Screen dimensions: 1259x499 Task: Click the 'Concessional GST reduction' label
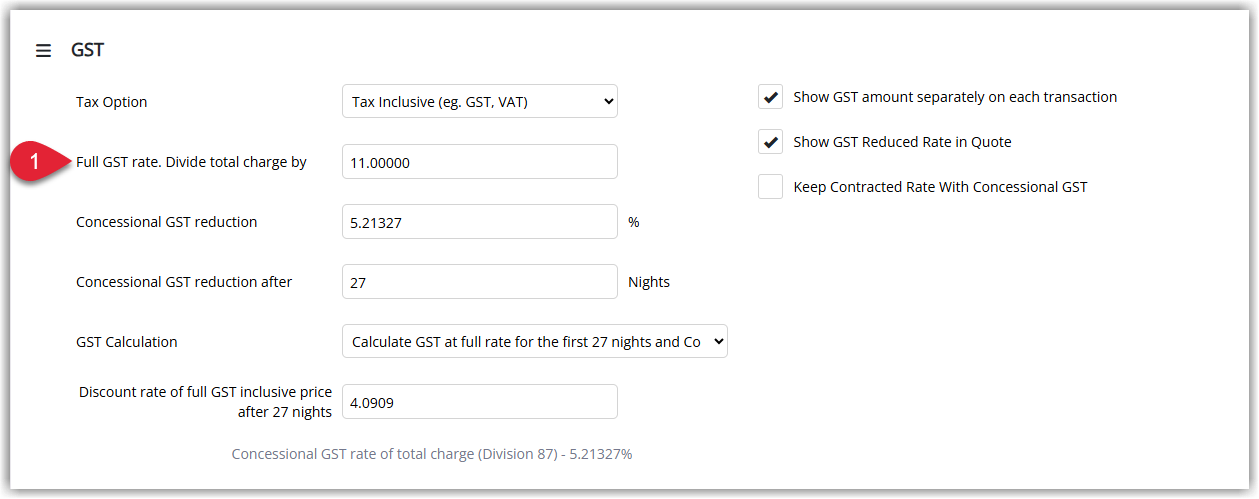pyautogui.click(x=167, y=222)
